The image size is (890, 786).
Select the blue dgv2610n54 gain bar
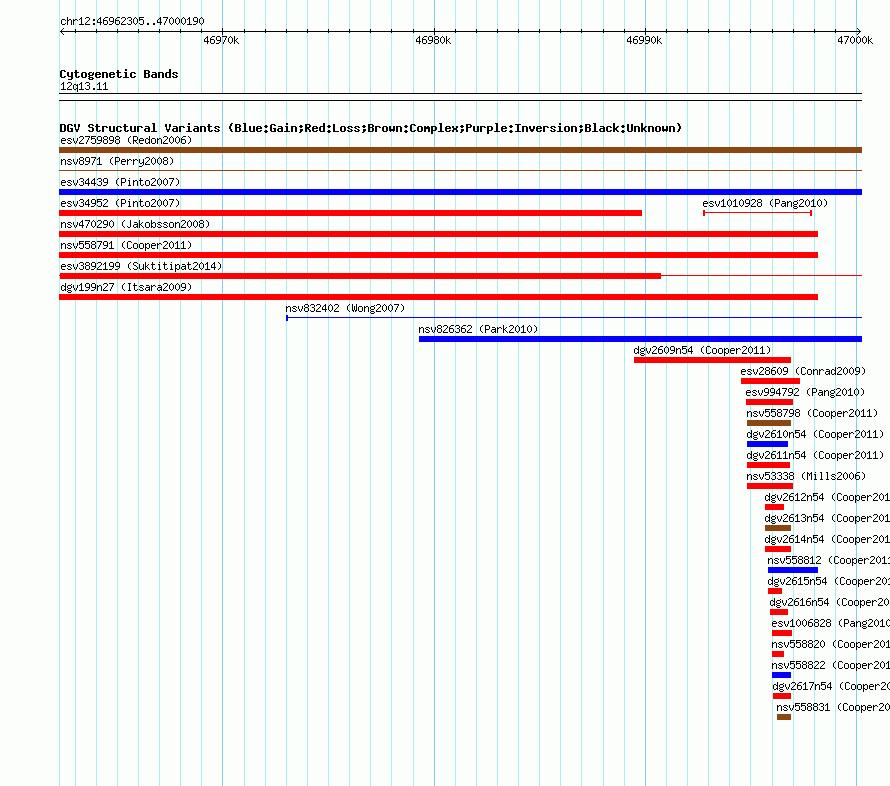coord(767,444)
